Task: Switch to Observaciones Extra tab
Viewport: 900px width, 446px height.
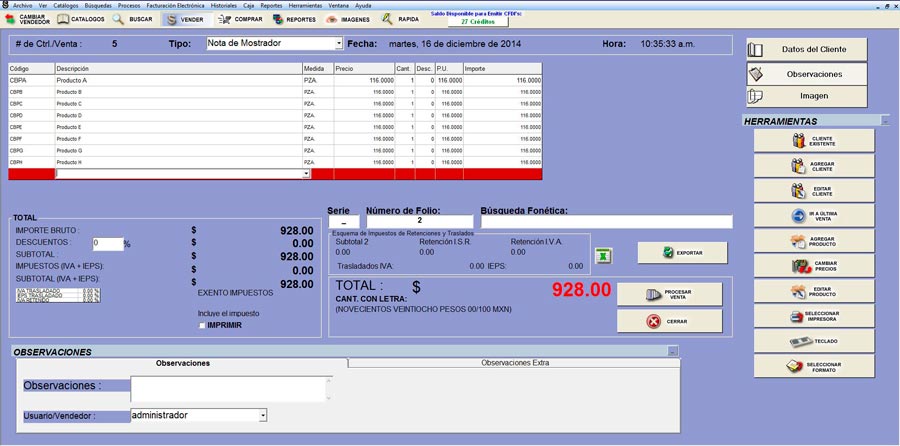Action: [x=514, y=363]
